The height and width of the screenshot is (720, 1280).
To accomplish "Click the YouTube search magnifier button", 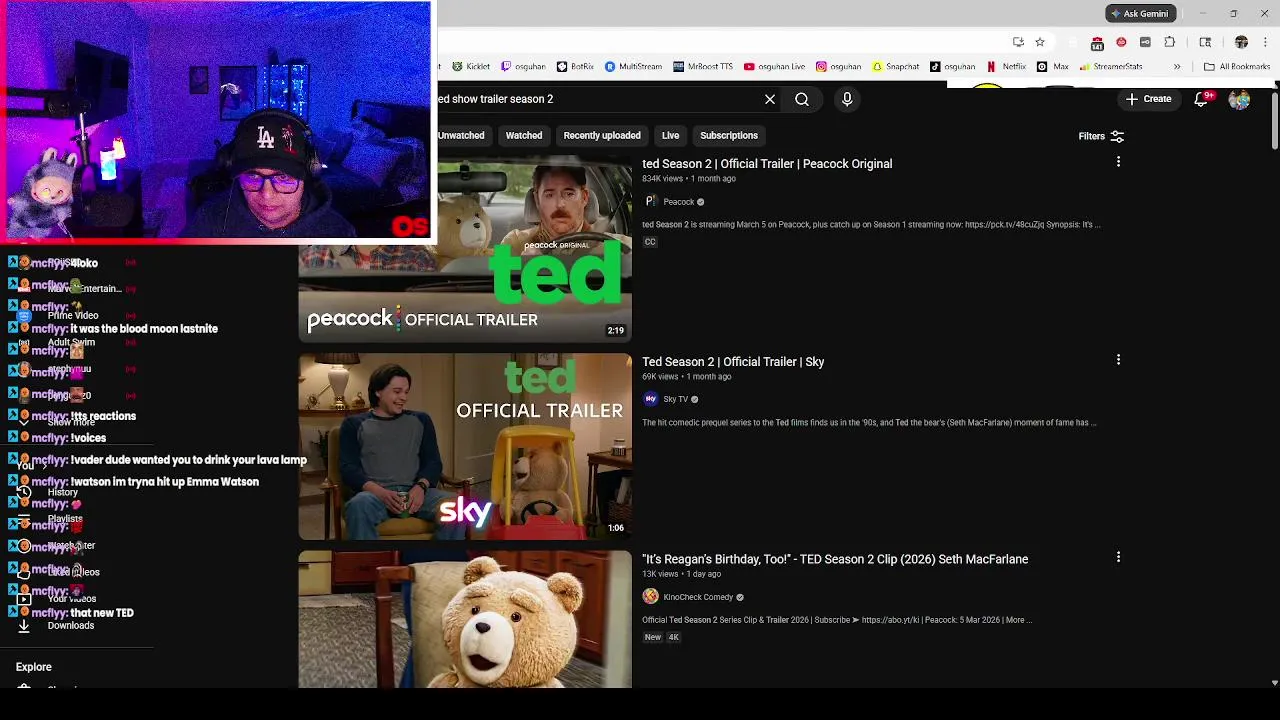I will point(802,99).
